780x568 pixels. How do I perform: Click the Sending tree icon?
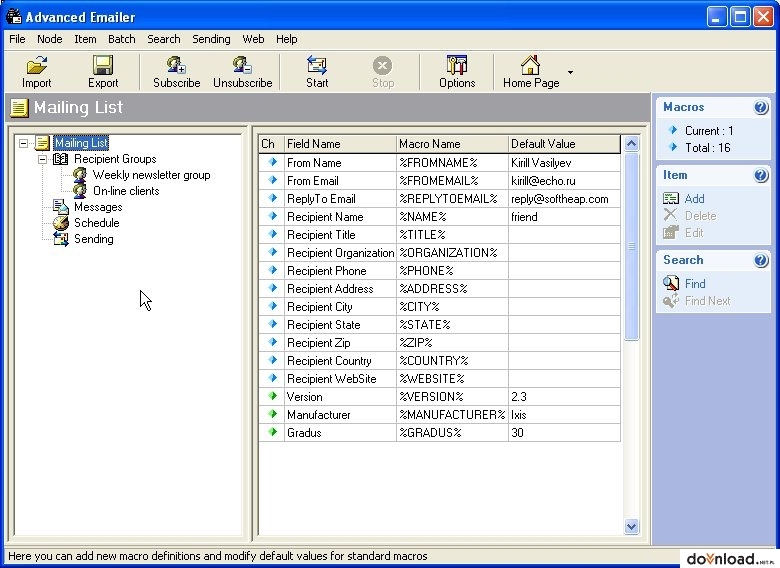pos(61,239)
